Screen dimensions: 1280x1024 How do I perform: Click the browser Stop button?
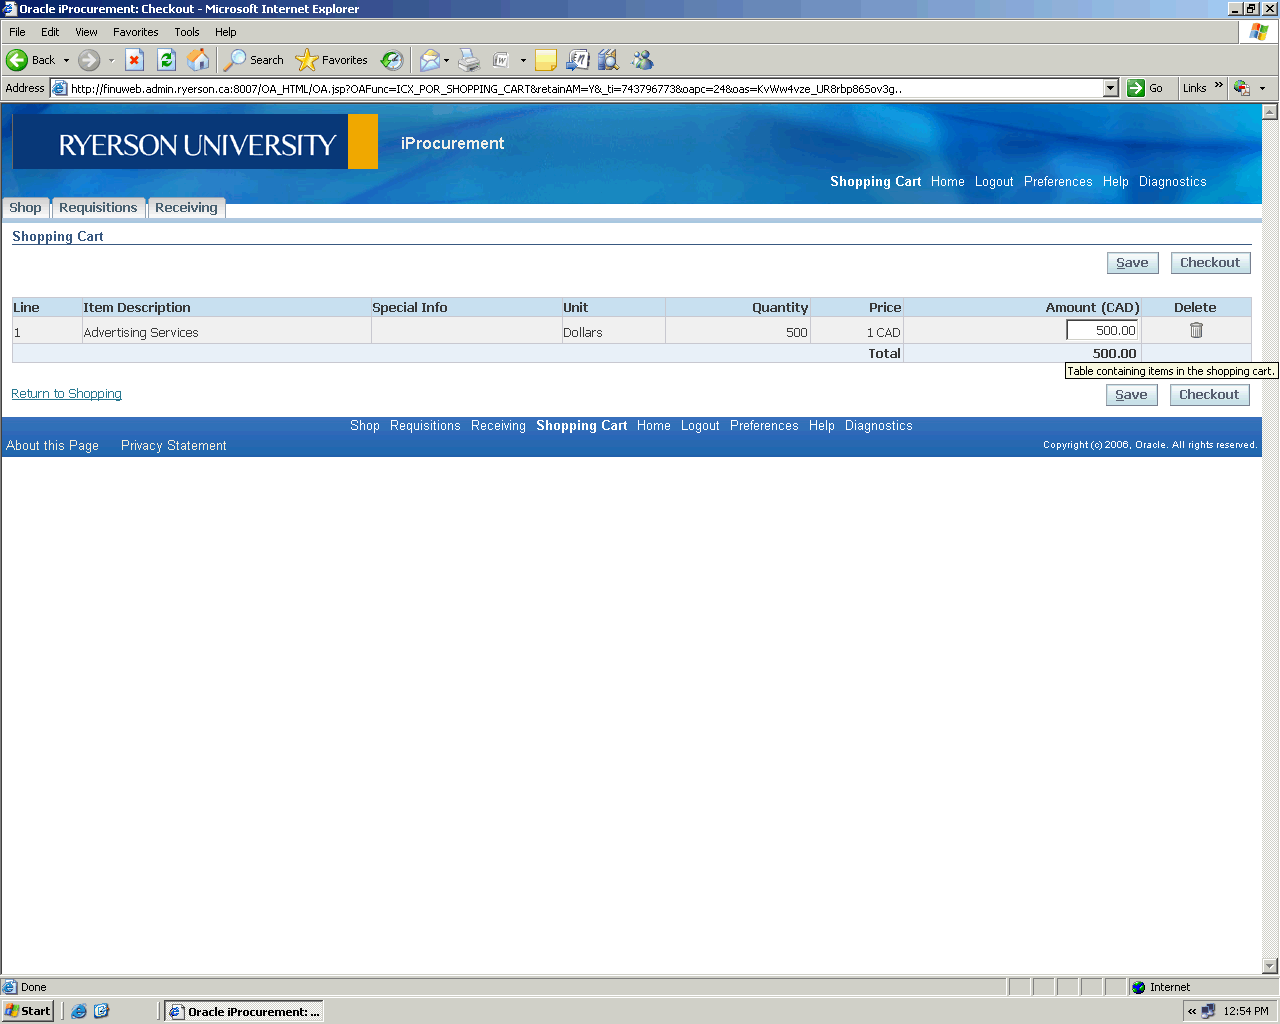point(134,60)
